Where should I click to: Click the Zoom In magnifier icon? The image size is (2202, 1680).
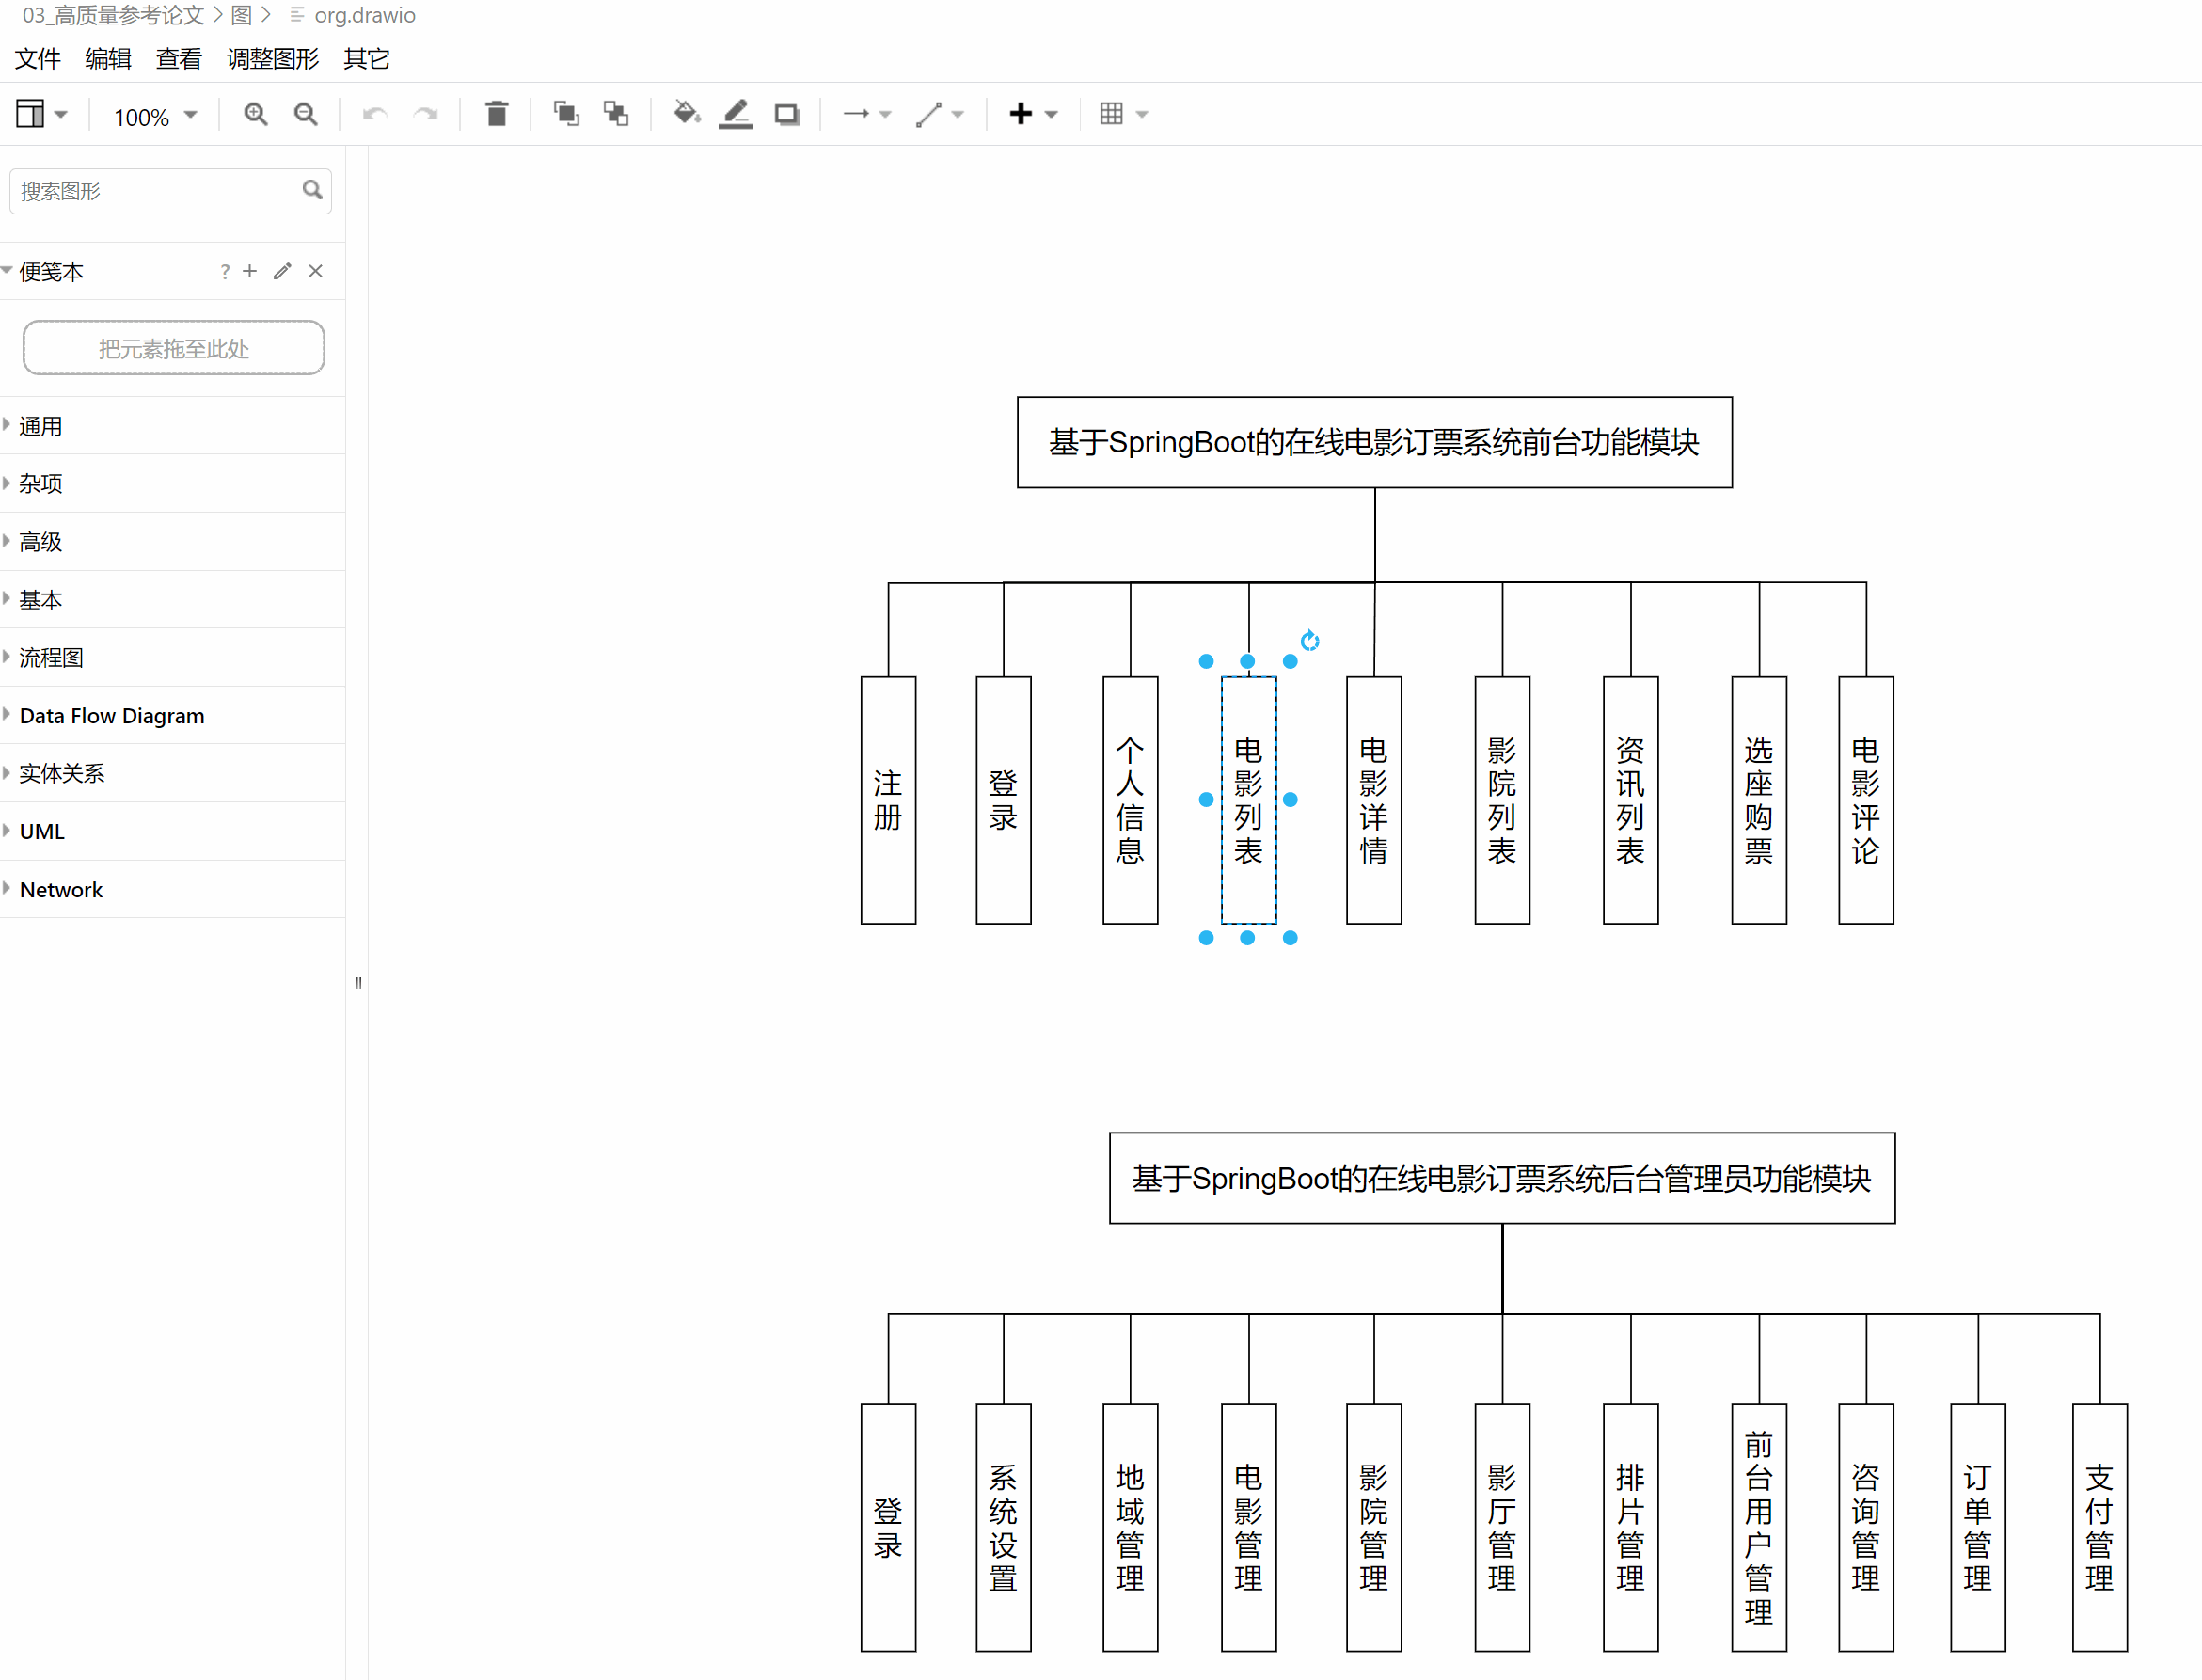coord(256,114)
